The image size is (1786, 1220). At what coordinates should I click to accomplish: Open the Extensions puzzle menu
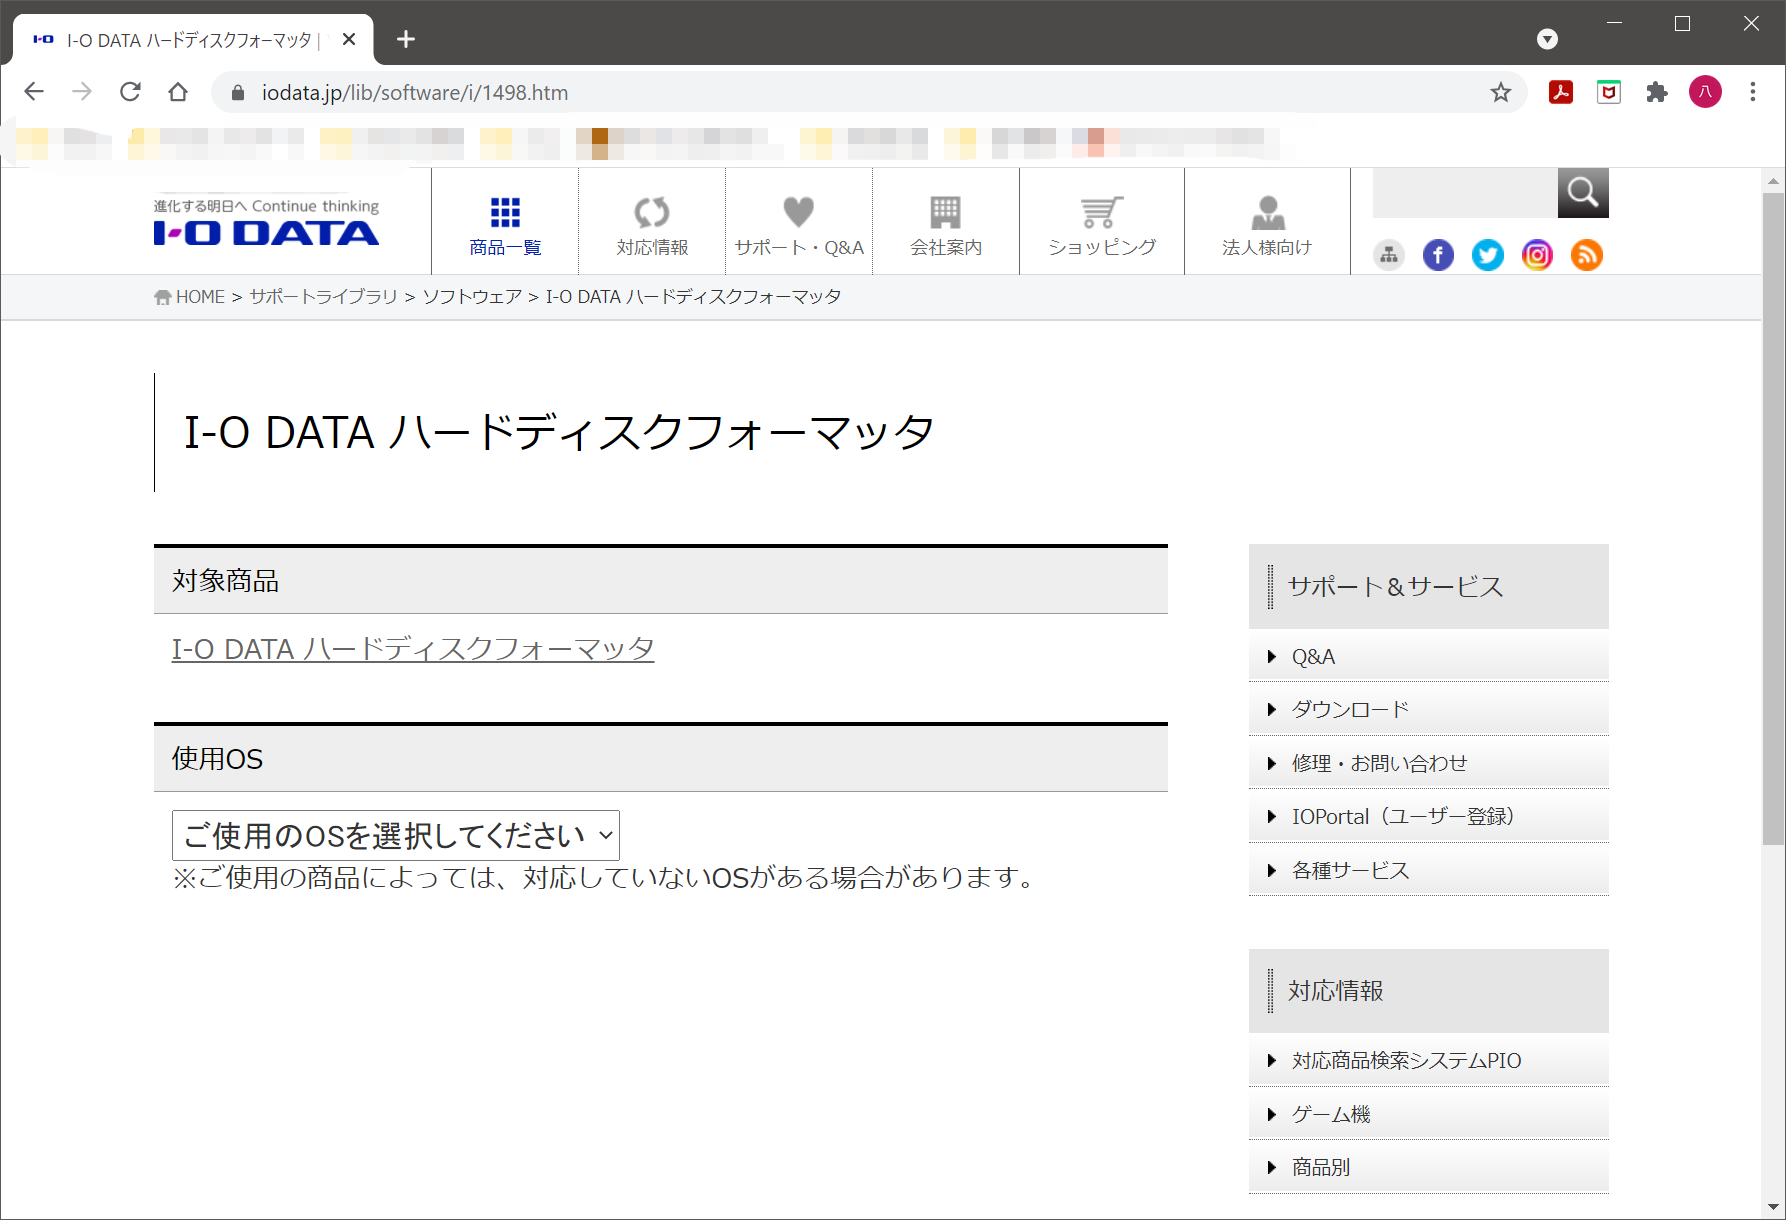(x=1657, y=92)
